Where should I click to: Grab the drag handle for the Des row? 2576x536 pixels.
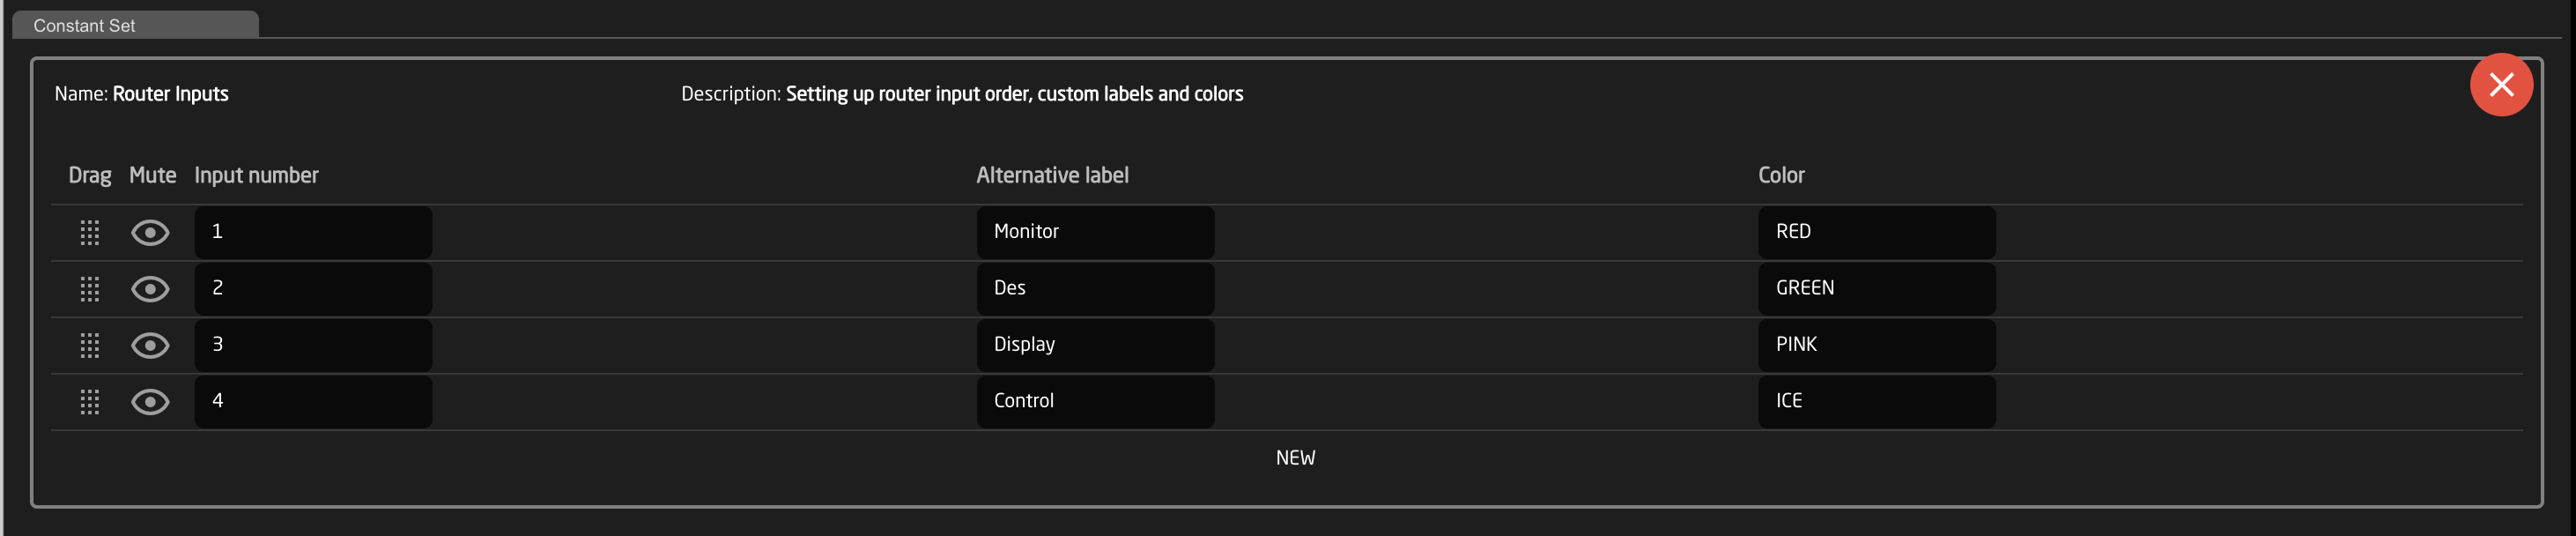[90, 289]
